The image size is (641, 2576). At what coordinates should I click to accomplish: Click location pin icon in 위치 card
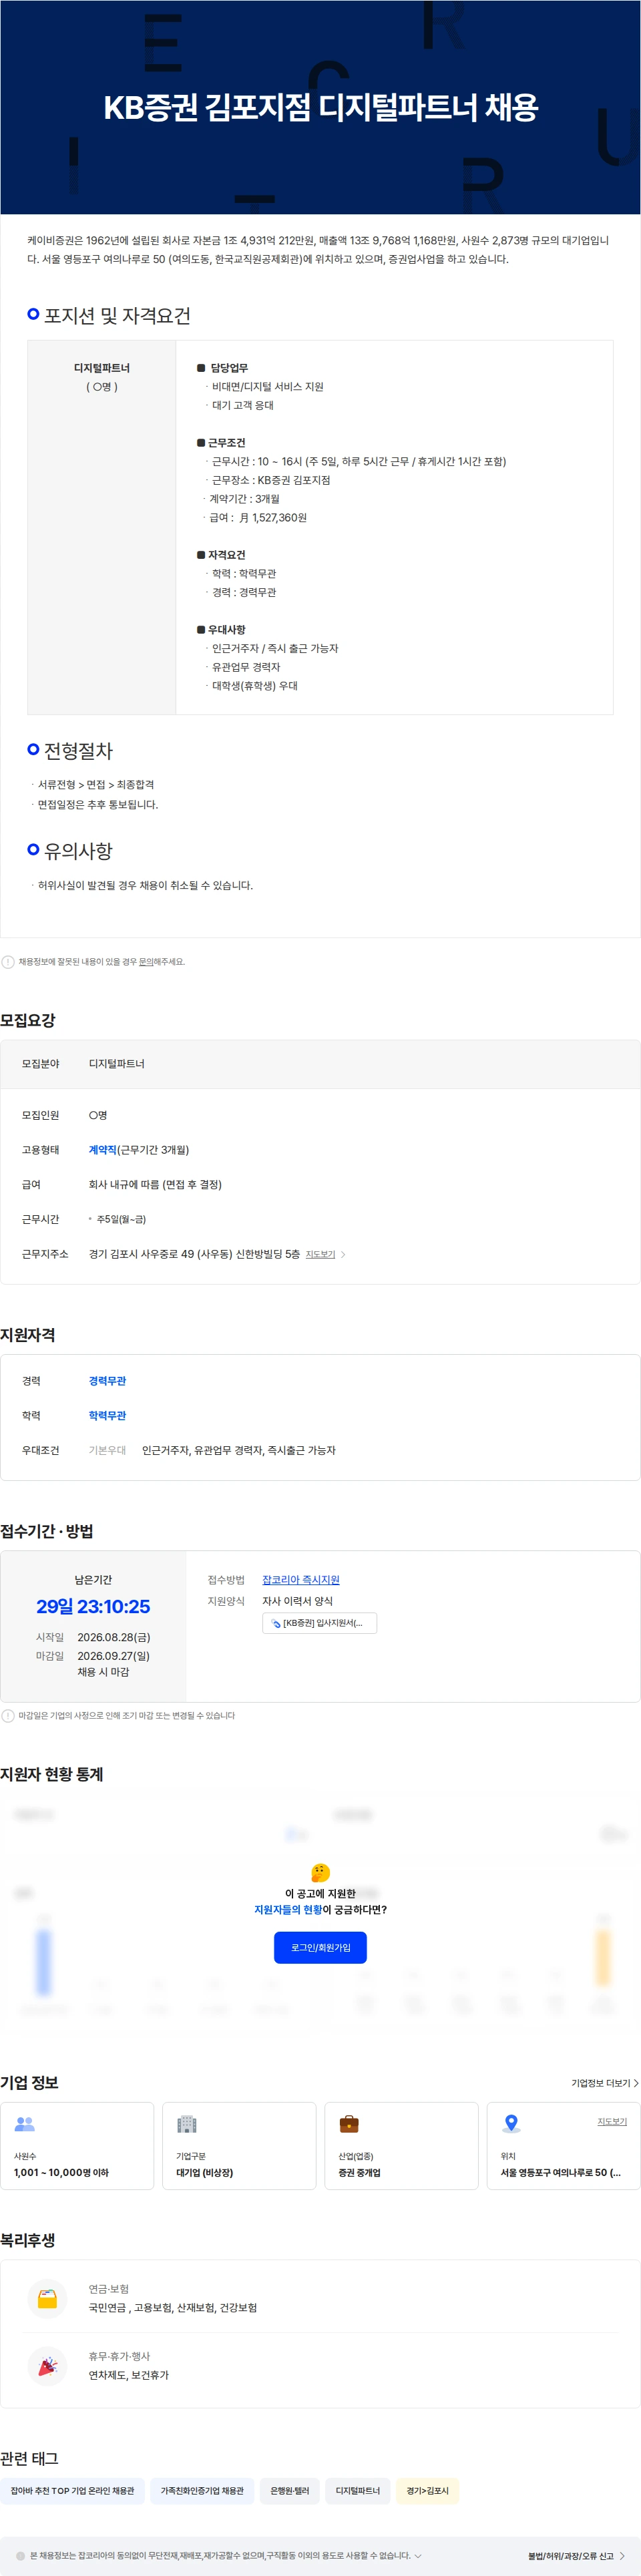(511, 2124)
